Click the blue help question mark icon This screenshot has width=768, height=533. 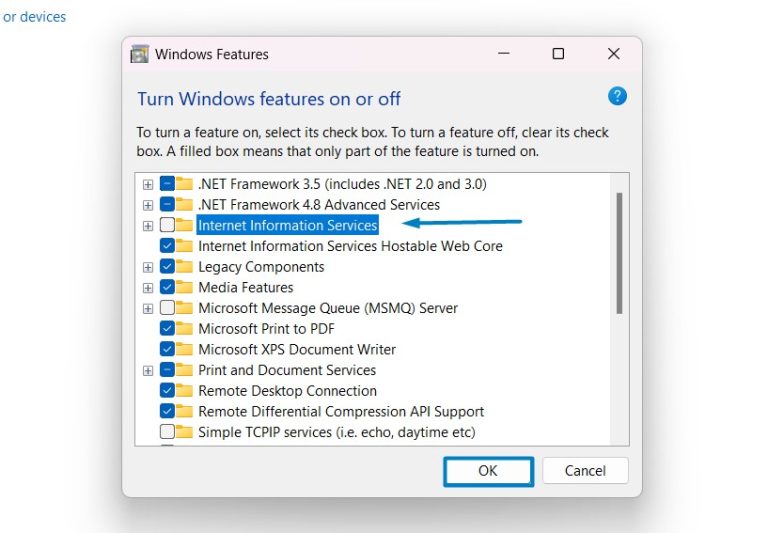[x=617, y=96]
